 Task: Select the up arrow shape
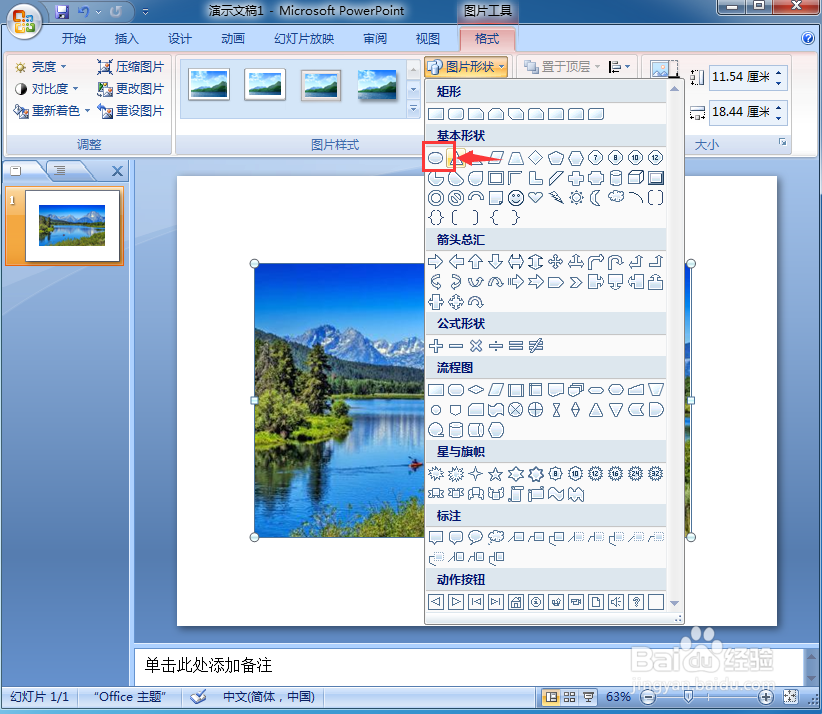coord(475,261)
